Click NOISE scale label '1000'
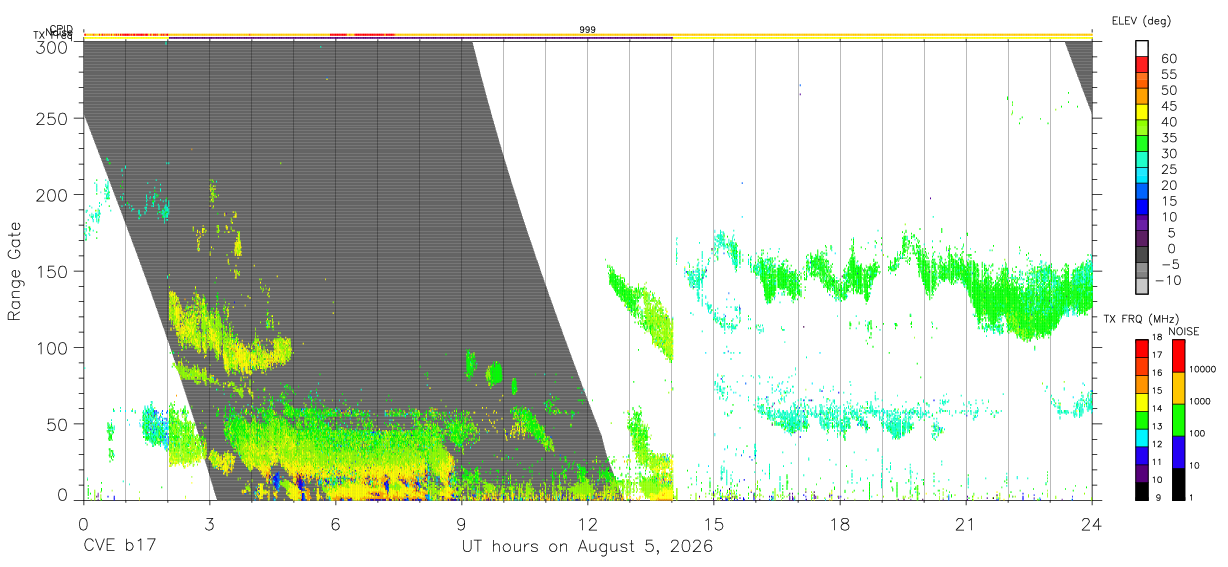This screenshot has height=567, width=1228. pos(1201,402)
